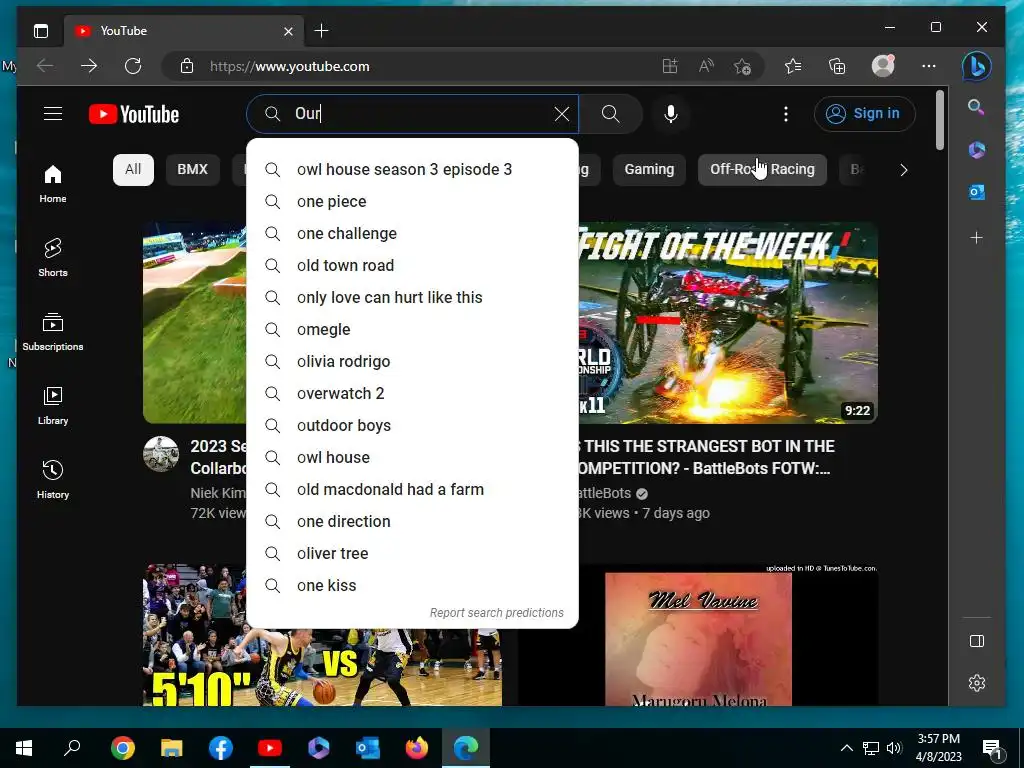Open Outlook in the Edge sidebar
The width and height of the screenshot is (1024, 768).
pos(976,192)
